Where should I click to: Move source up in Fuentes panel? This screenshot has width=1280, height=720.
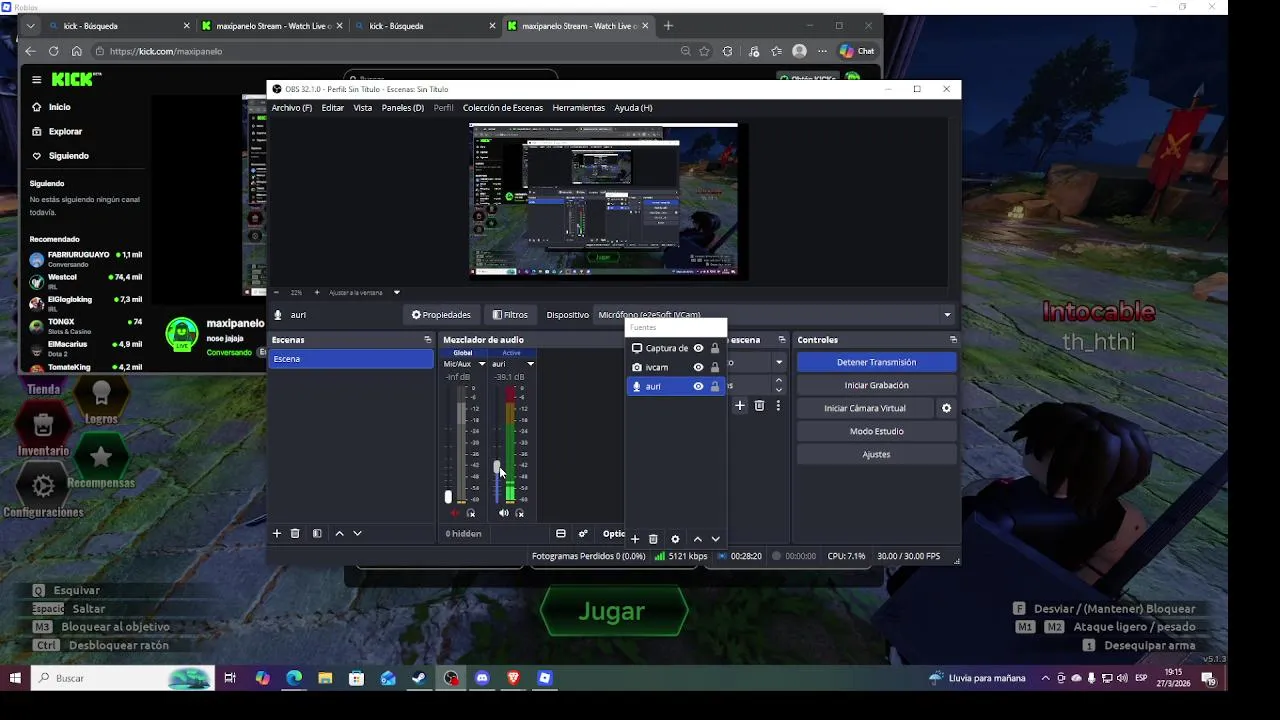tap(697, 539)
